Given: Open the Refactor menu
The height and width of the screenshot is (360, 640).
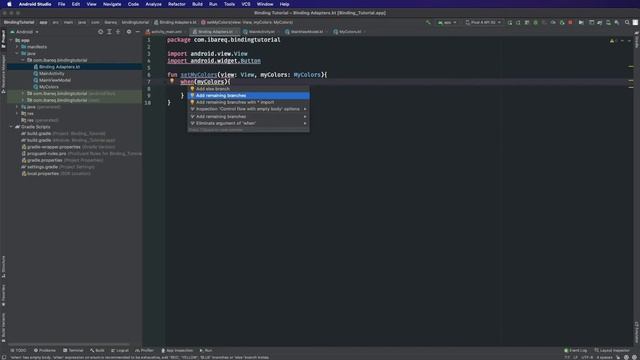Looking at the screenshot, I should [x=177, y=4].
